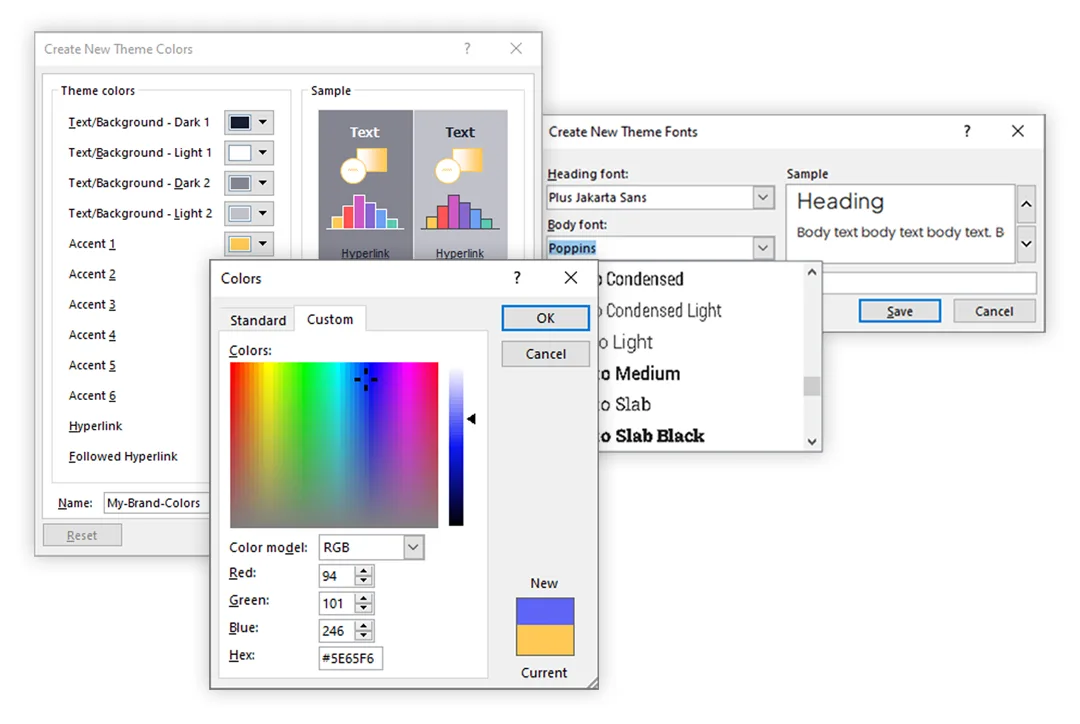Open Text/Background - Dark 1 color dropdown
Screen dimensions: 1080x724
(262, 123)
